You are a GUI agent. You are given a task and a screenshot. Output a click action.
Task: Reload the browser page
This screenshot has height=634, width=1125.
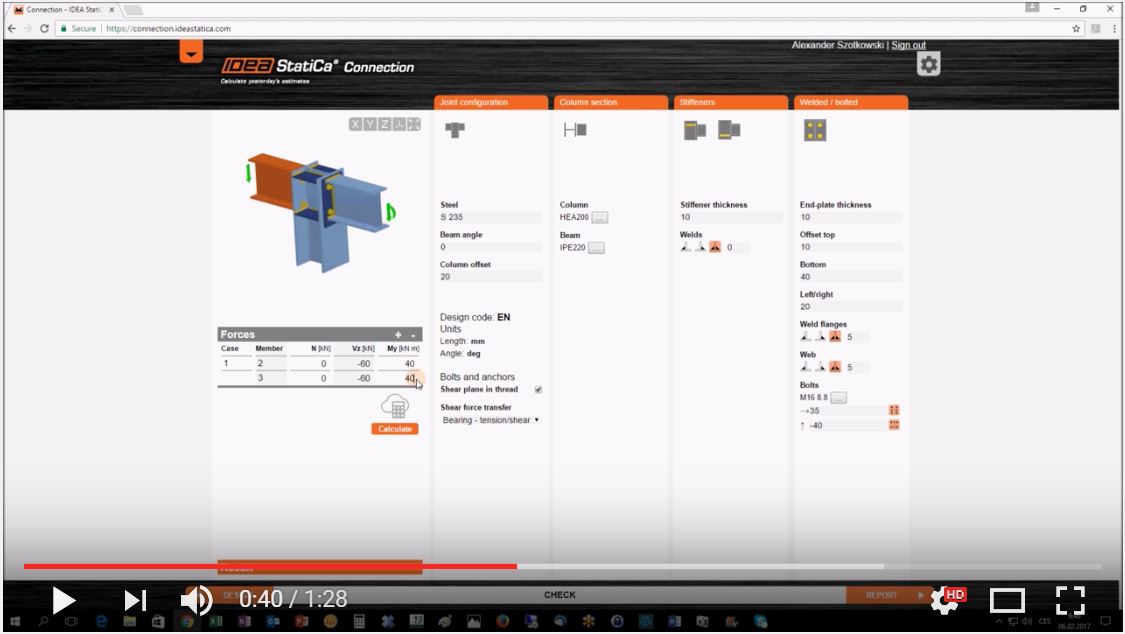tap(44, 29)
